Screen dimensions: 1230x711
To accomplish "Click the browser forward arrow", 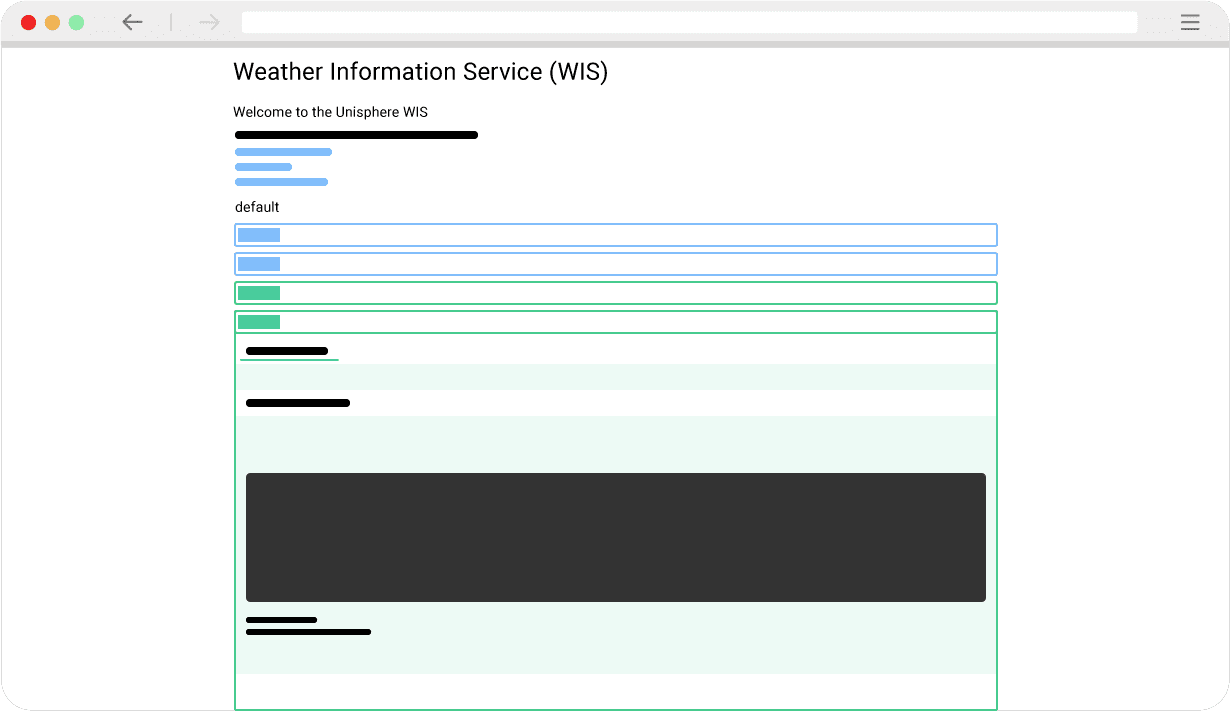I will (209, 22).
